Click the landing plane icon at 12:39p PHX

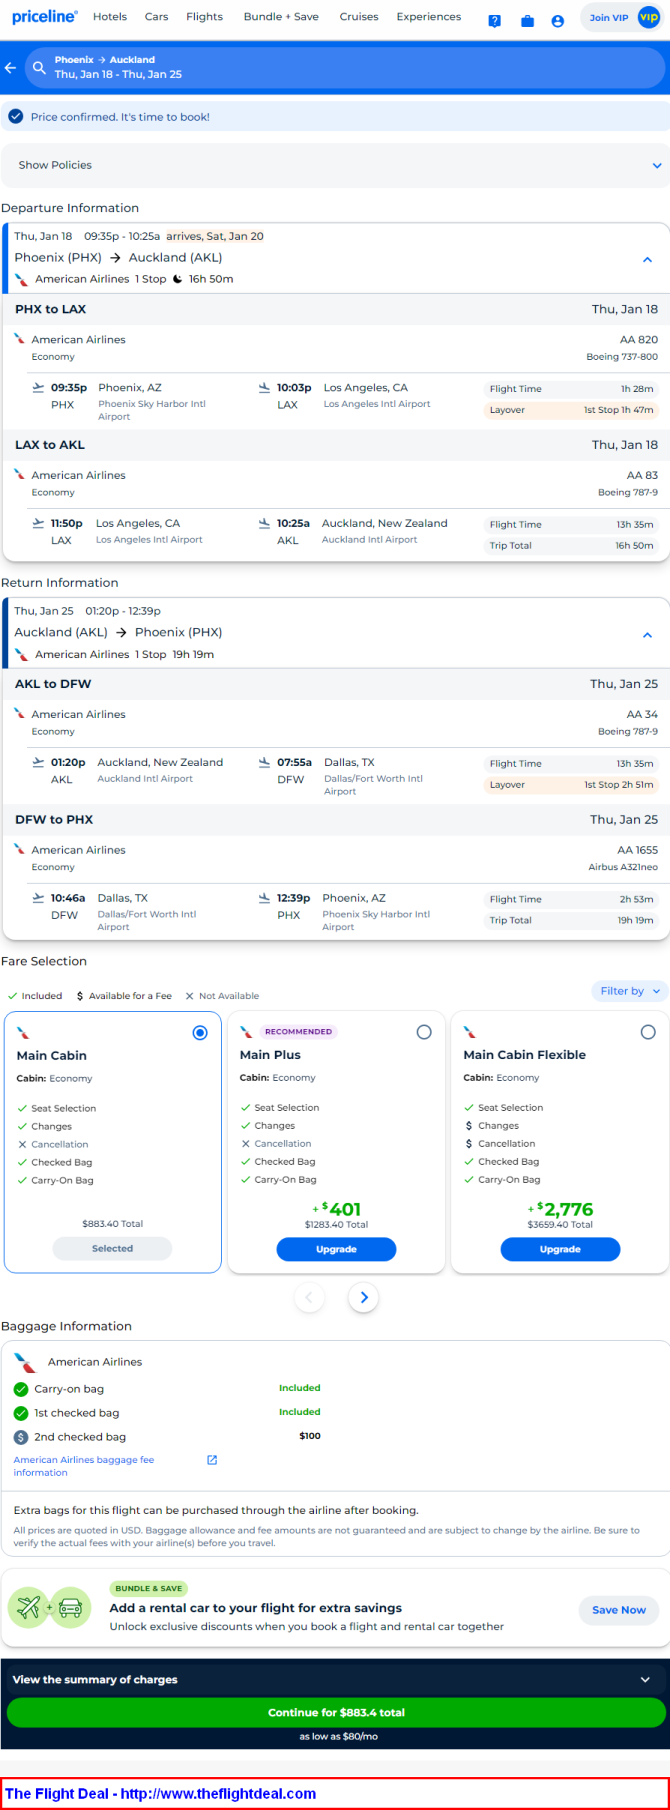[264, 898]
